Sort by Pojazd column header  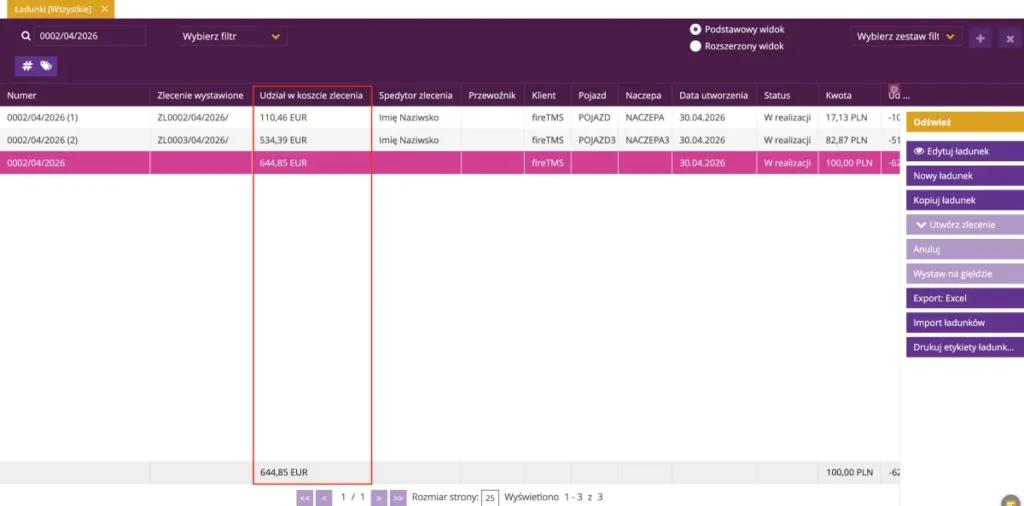592,95
